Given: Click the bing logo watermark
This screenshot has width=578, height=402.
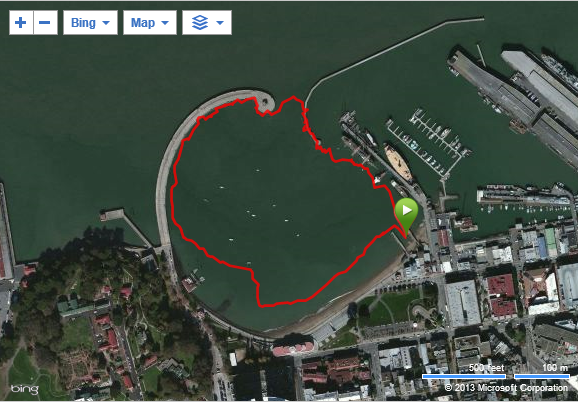Looking at the screenshot, I should pyautogui.click(x=24, y=389).
